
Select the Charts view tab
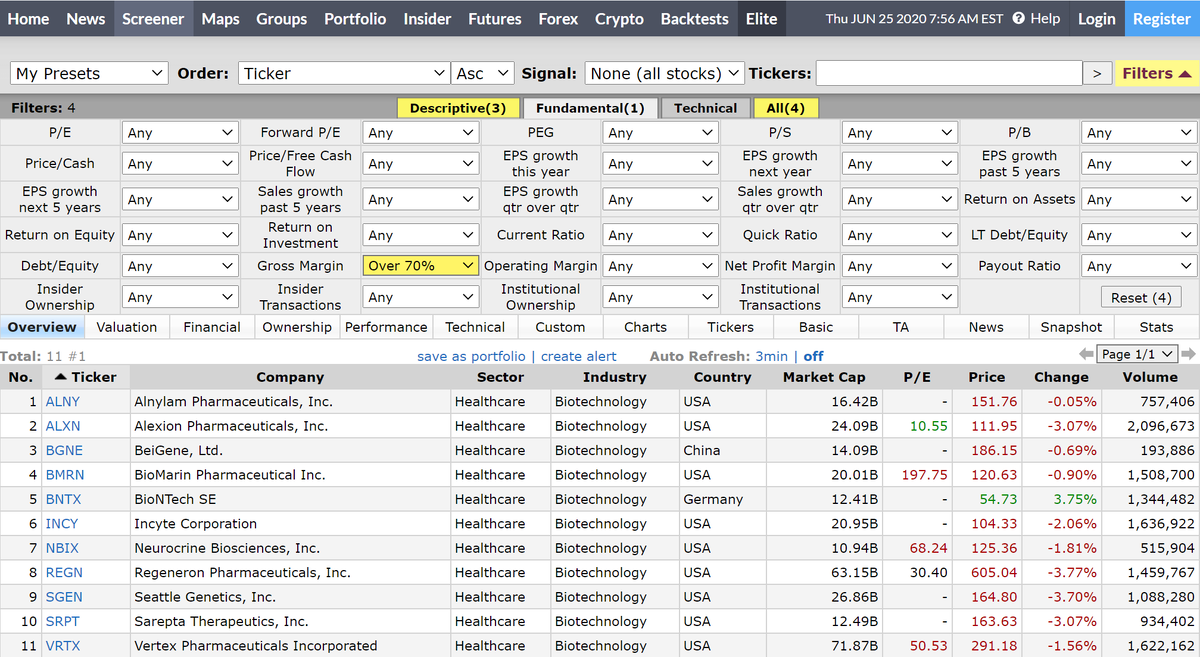tap(645, 327)
